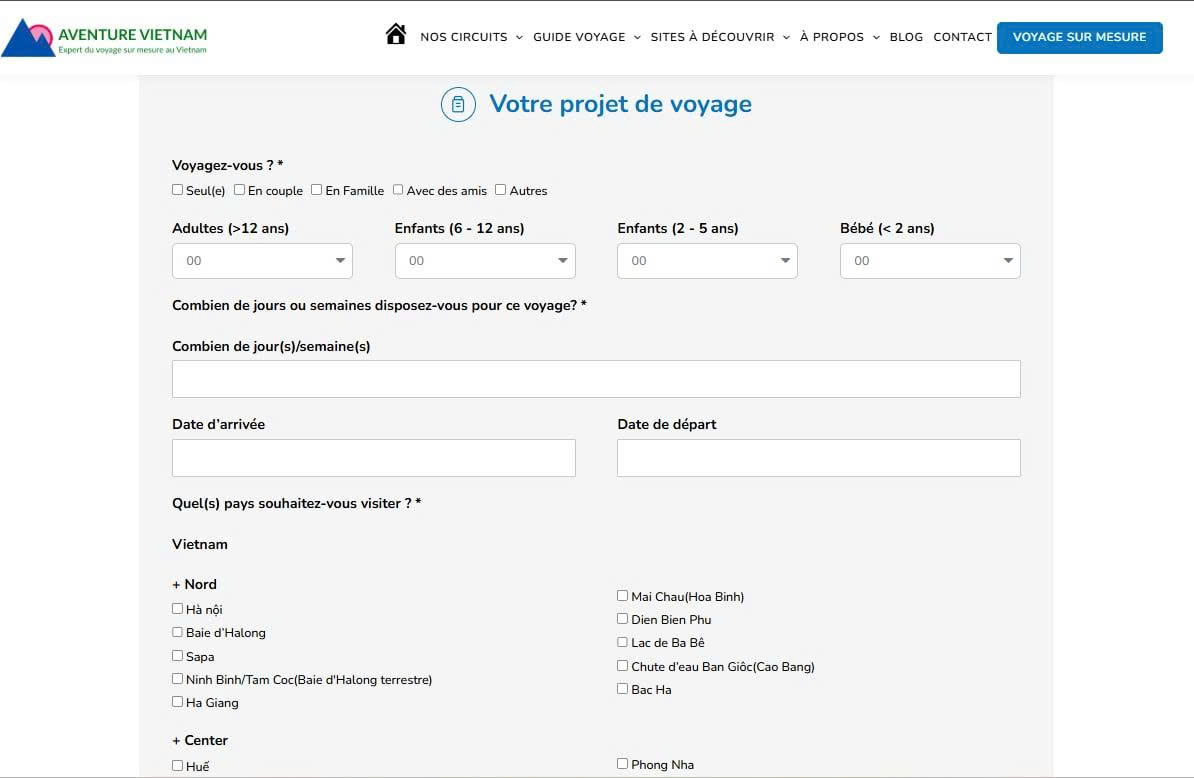The height and width of the screenshot is (778, 1194).
Task: Open the Nos Circuits menu
Action: 464,37
